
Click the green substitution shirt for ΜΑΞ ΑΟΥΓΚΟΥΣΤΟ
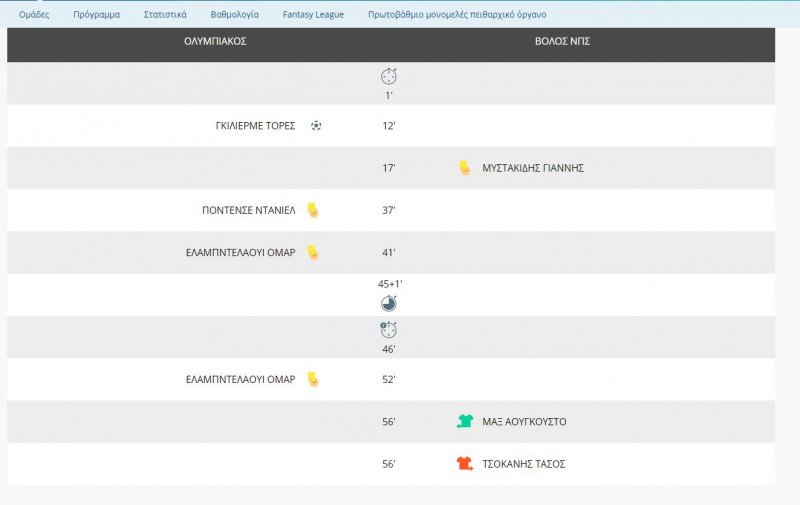pyautogui.click(x=465, y=421)
